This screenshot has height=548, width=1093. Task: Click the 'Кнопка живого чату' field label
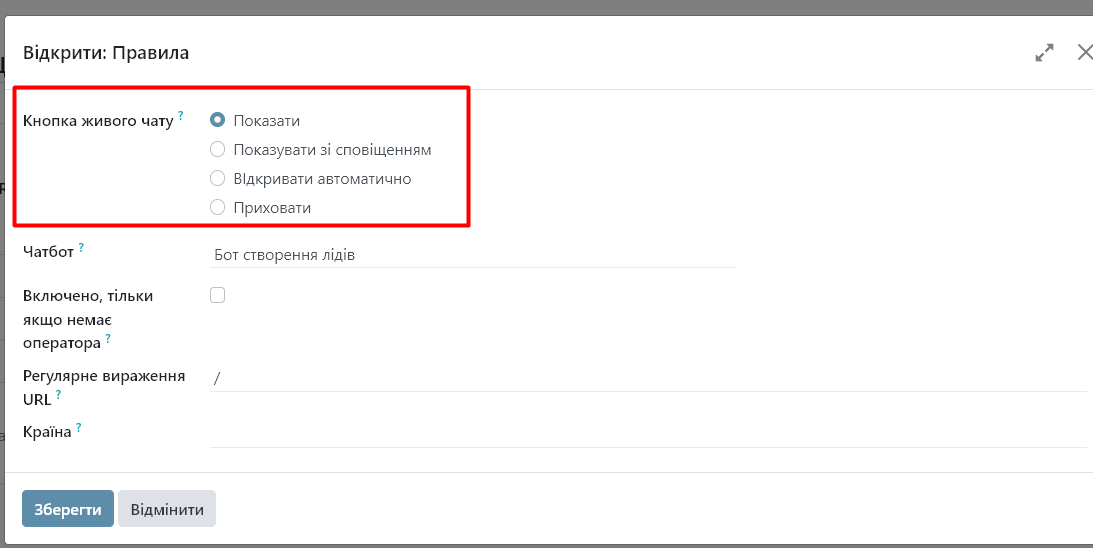pyautogui.click(x=98, y=121)
